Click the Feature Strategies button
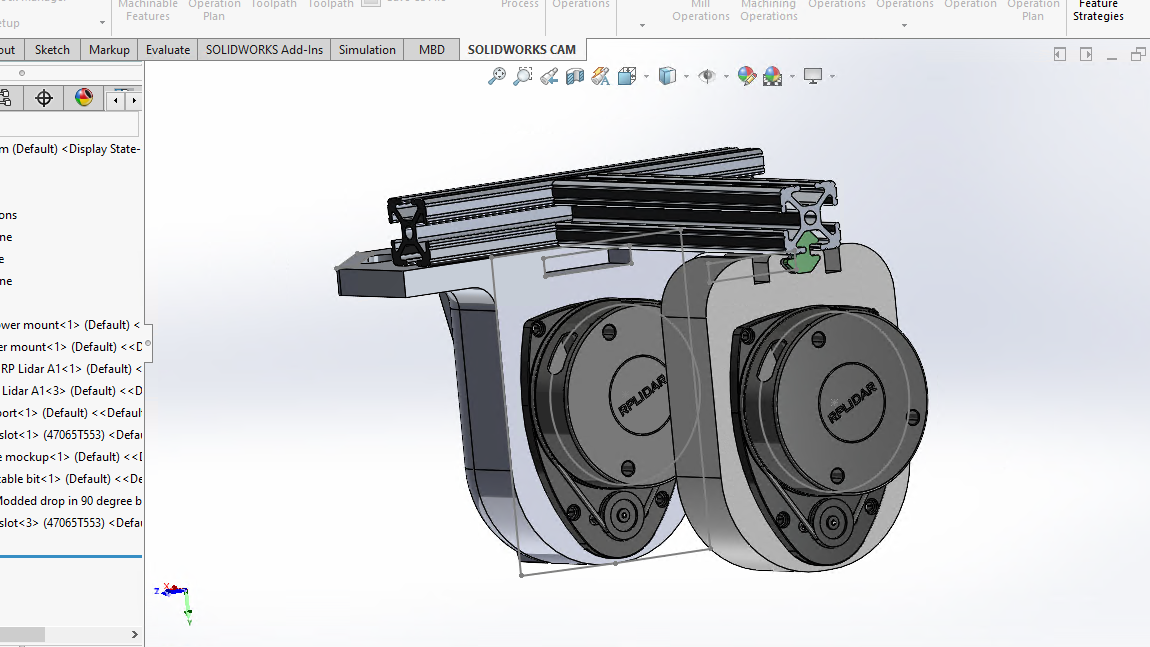This screenshot has width=1150, height=647. (1098, 11)
